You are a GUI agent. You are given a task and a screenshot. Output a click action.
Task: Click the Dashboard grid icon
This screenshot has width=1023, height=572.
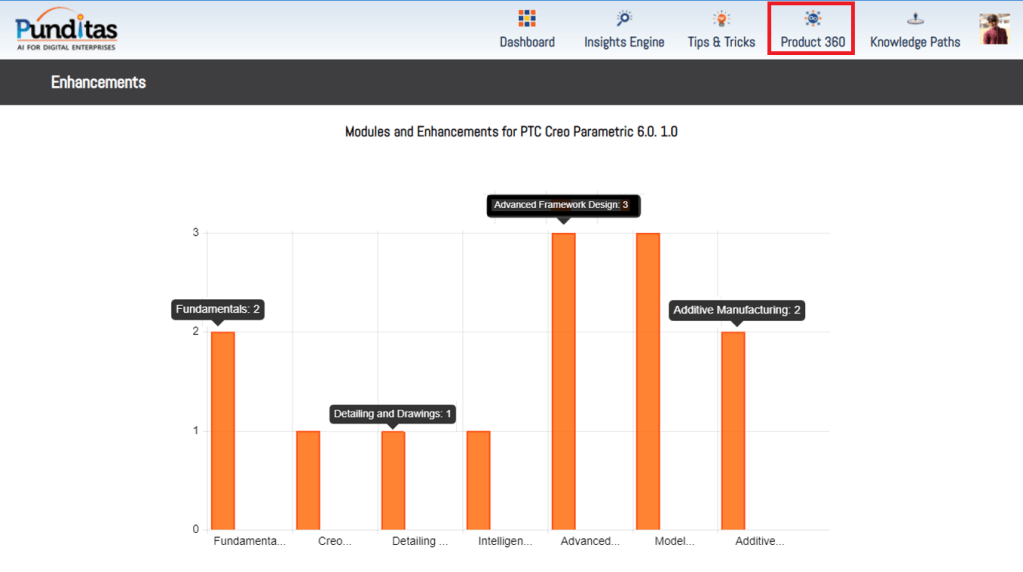[527, 18]
